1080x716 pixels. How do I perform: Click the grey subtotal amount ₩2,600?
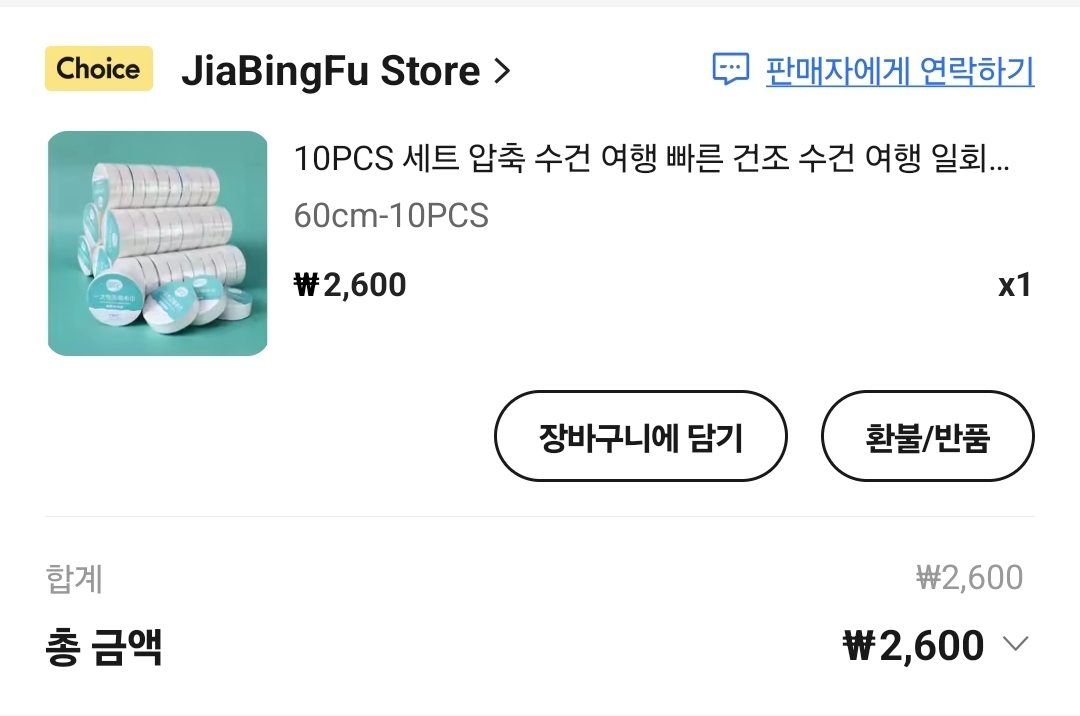click(x=969, y=578)
